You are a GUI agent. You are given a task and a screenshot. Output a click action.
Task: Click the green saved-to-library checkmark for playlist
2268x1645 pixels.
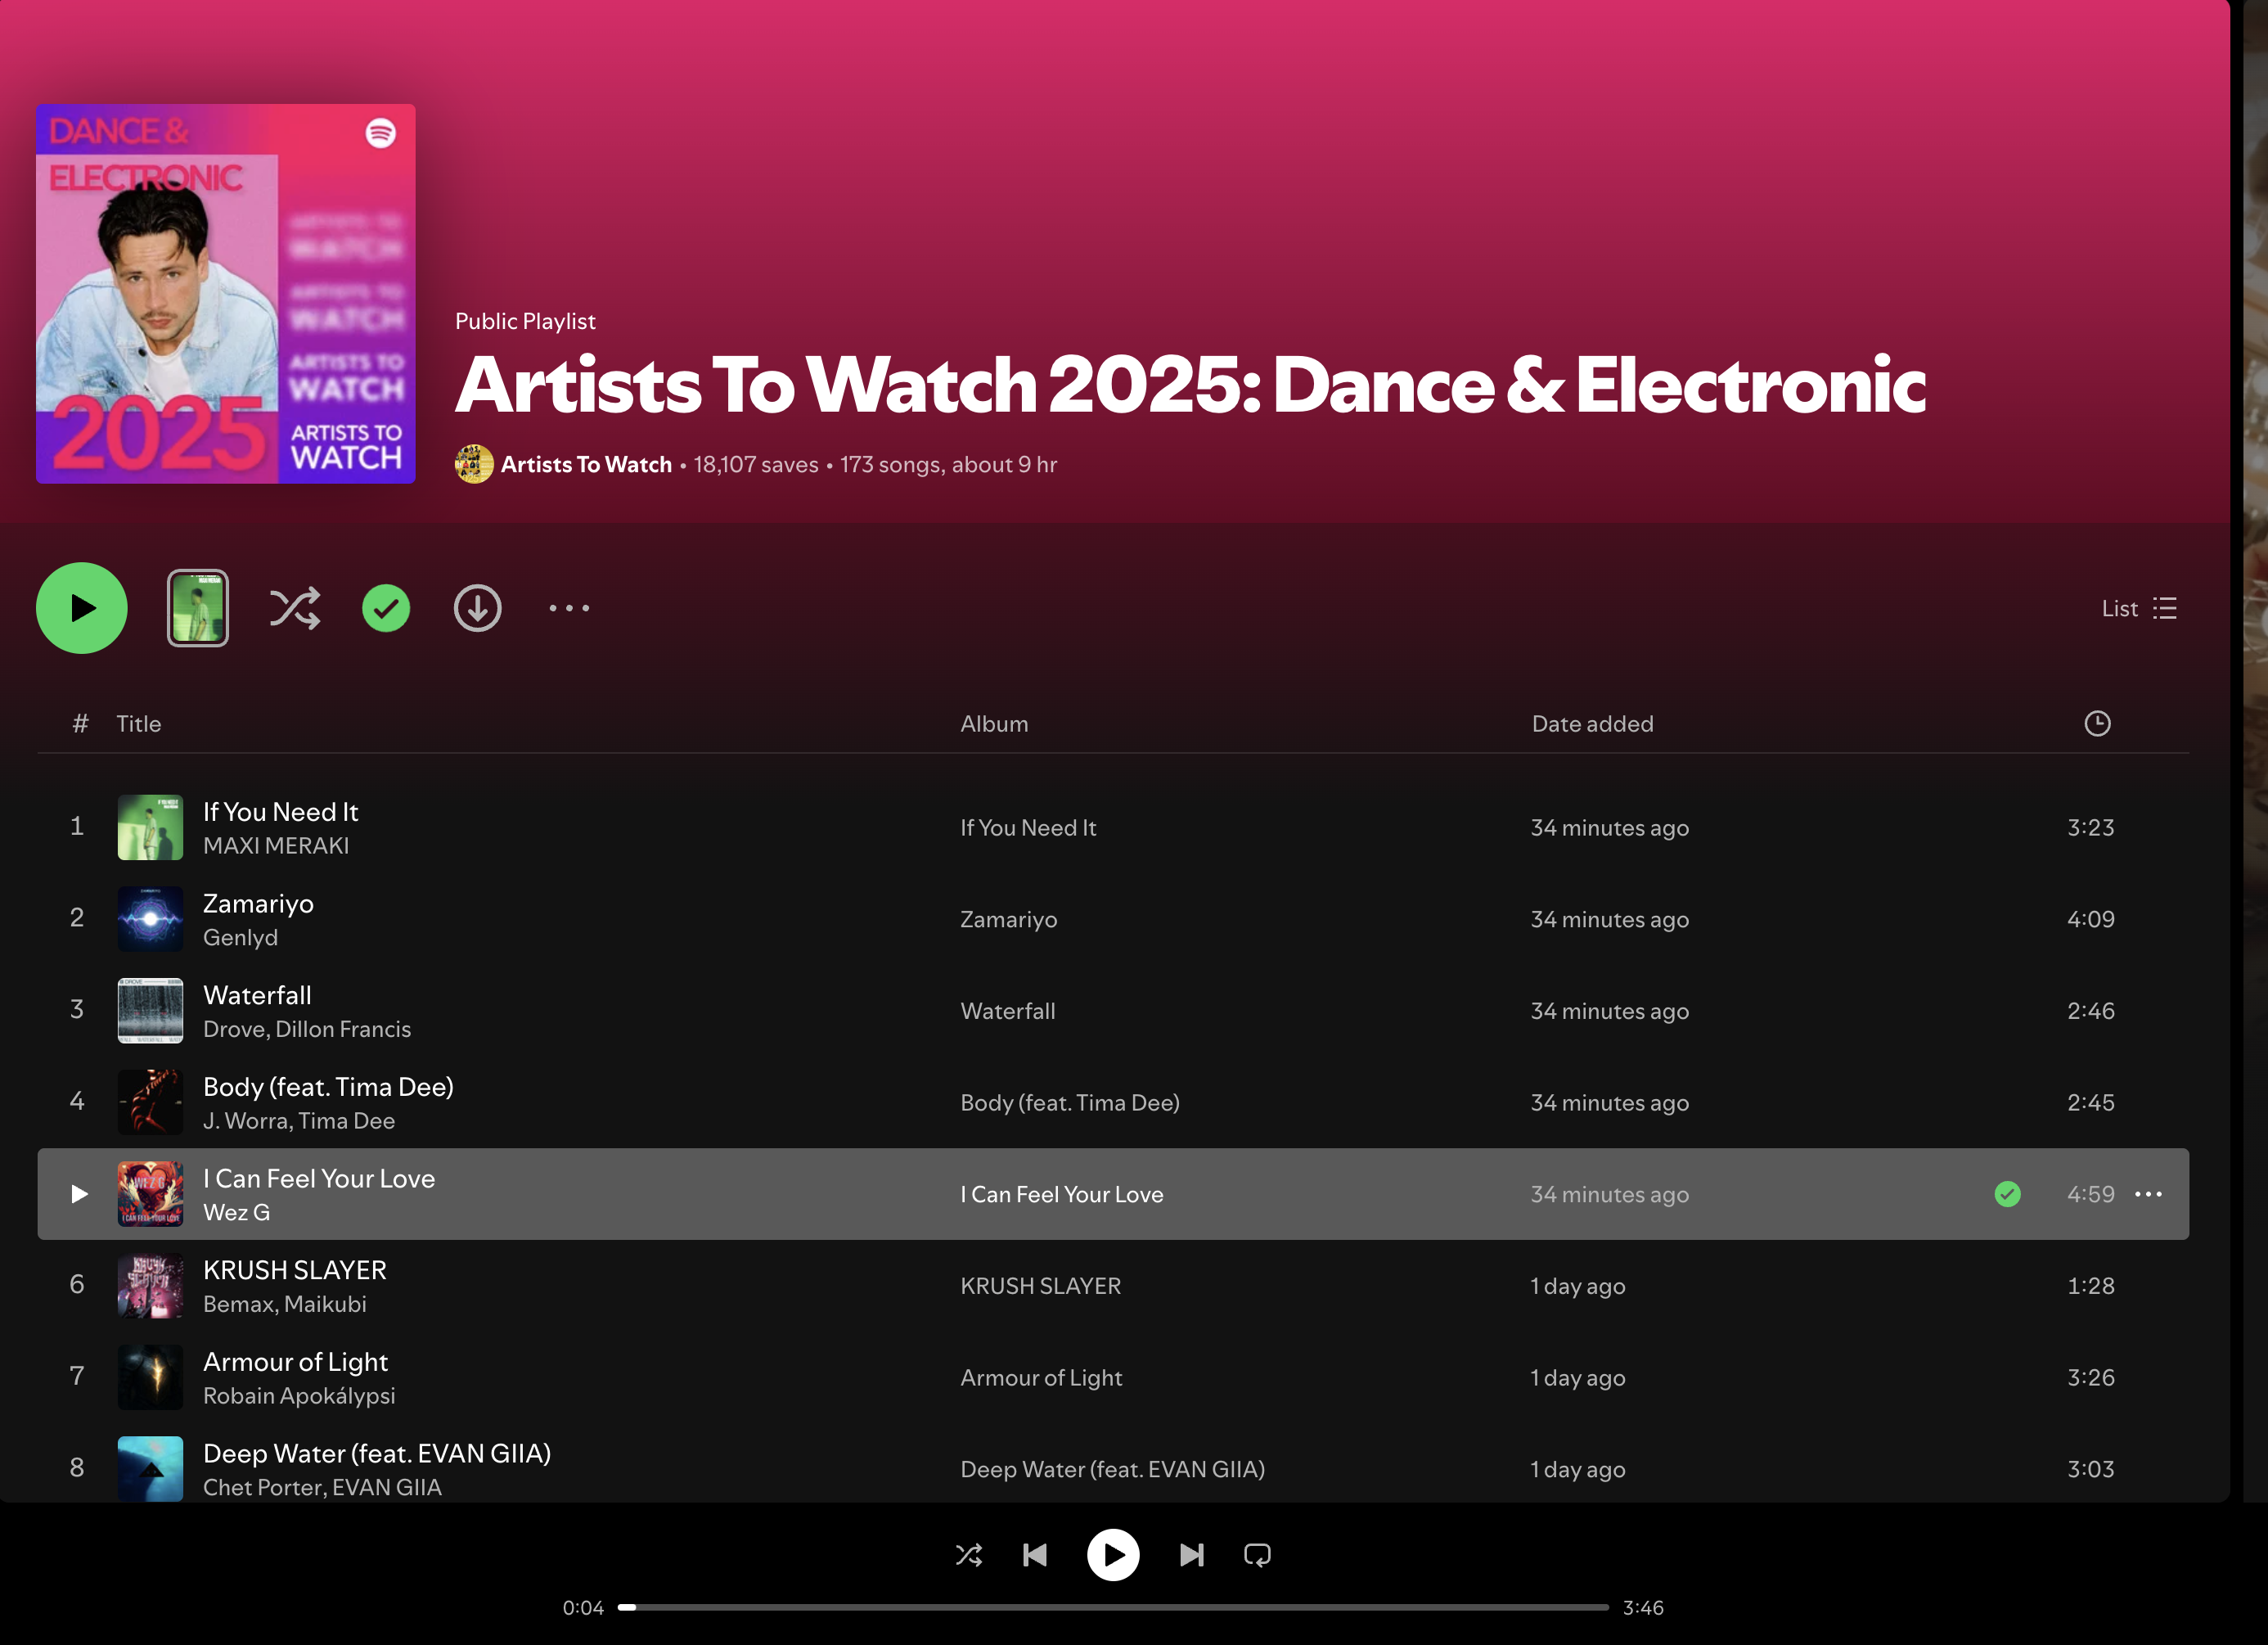point(386,608)
